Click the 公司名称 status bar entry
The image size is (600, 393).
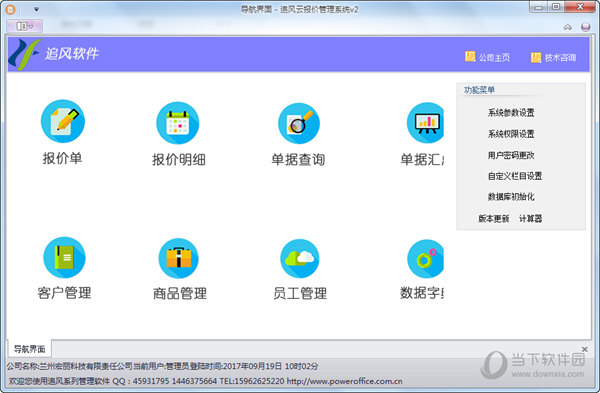click(70, 366)
